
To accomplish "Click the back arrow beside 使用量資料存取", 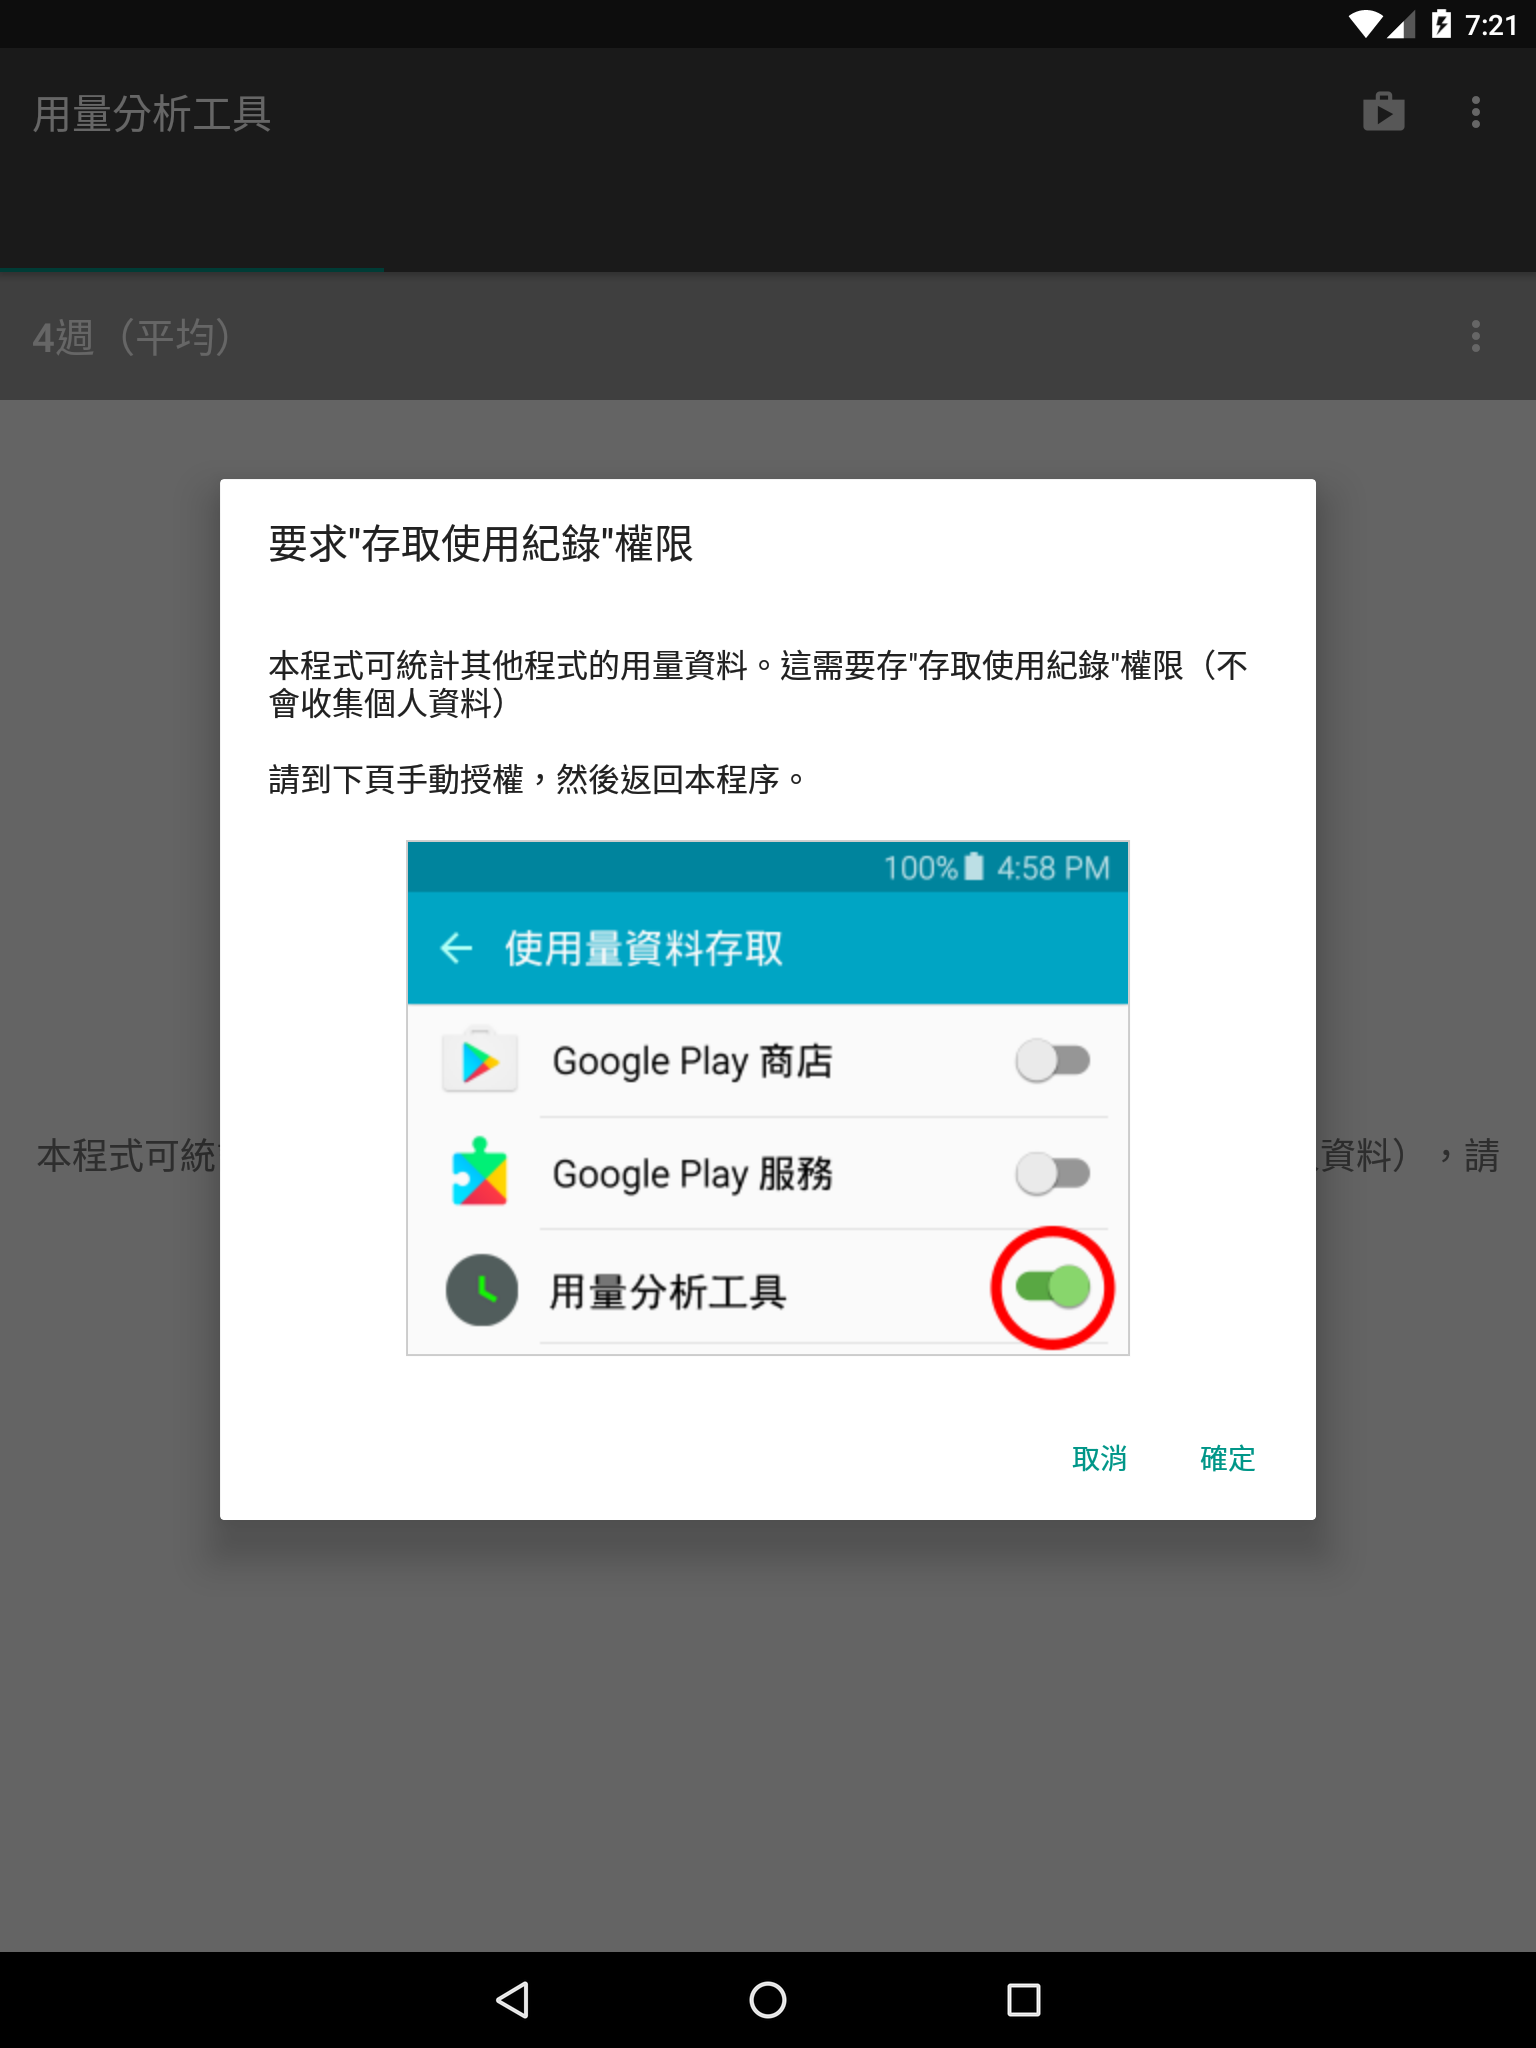I will click(x=456, y=947).
